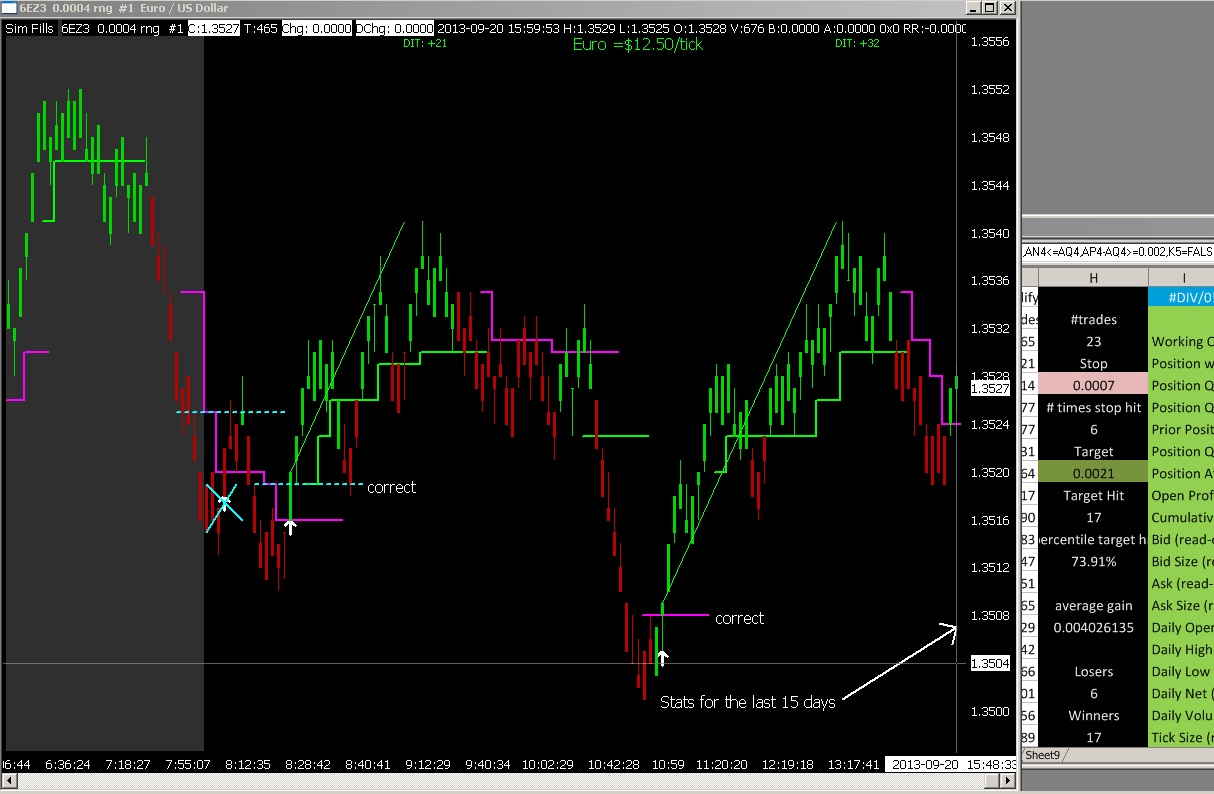Select the DChg: 0.0000 header field
This screenshot has width=1214, height=794.
click(395, 28)
